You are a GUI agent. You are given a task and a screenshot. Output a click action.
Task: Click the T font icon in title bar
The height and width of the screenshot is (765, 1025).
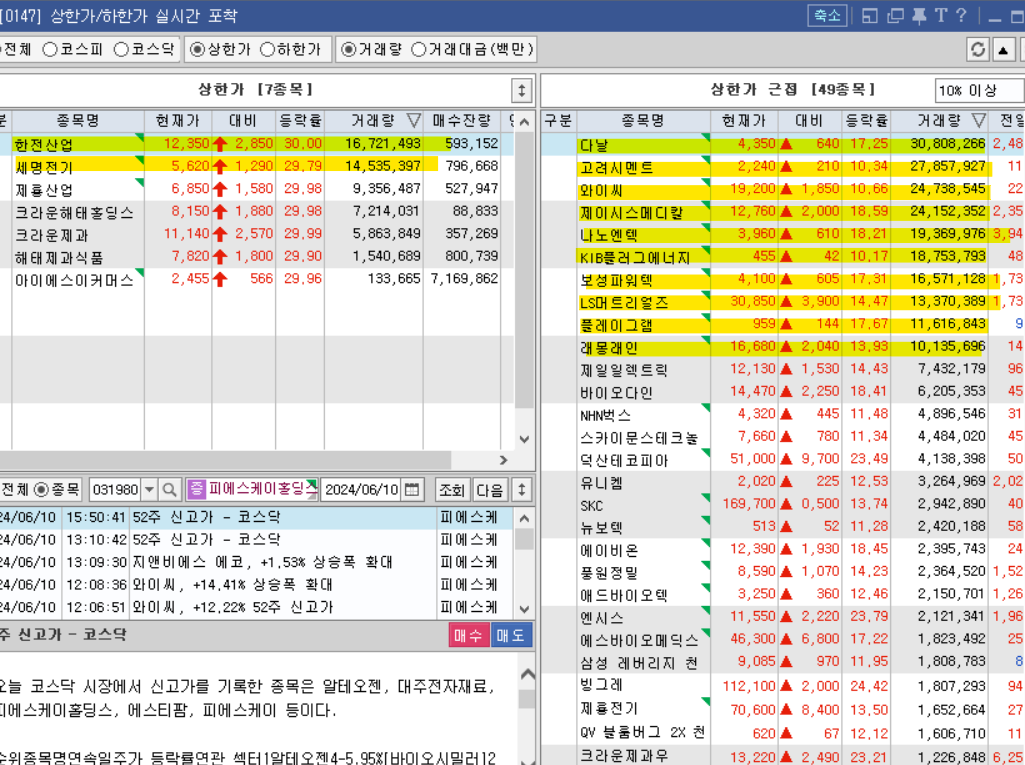[941, 16]
